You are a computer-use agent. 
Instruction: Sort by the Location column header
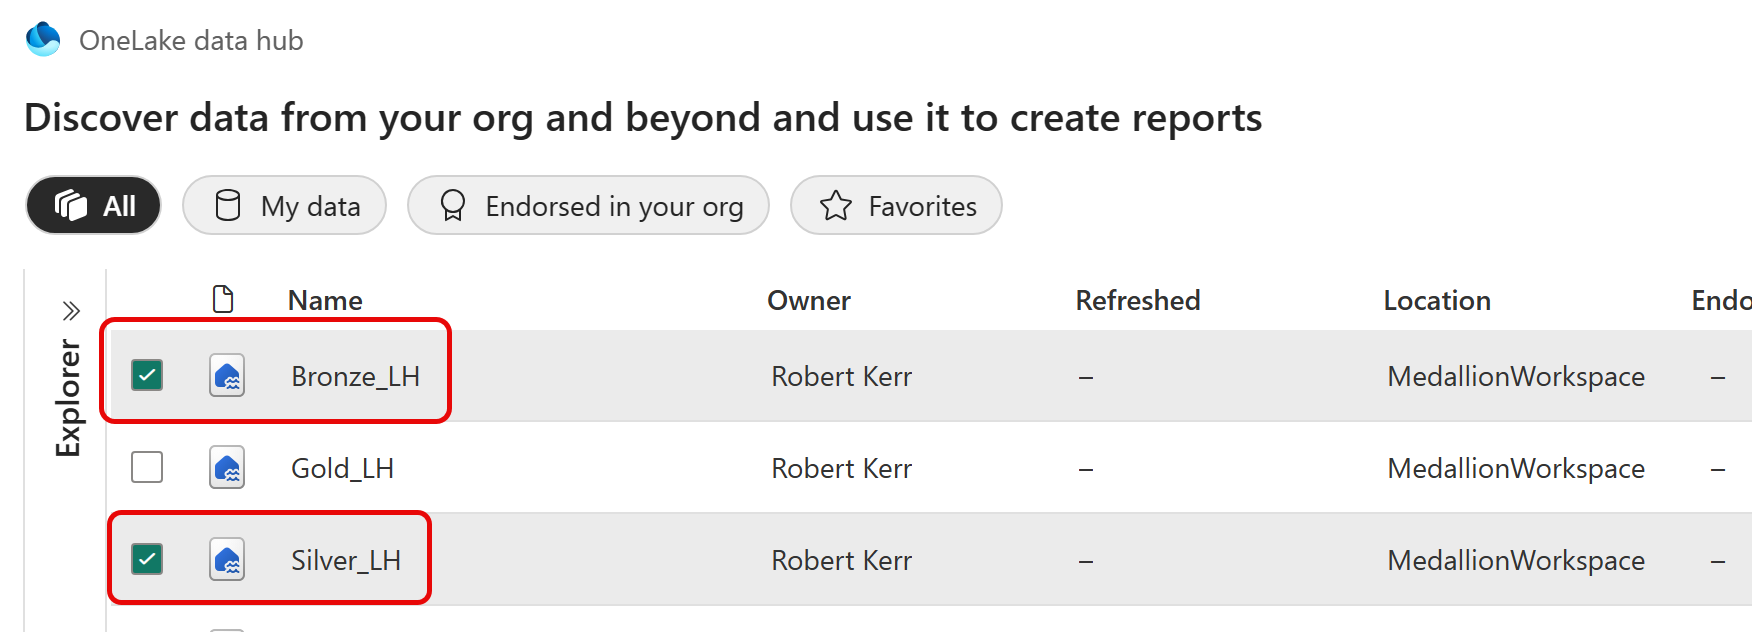click(1436, 301)
